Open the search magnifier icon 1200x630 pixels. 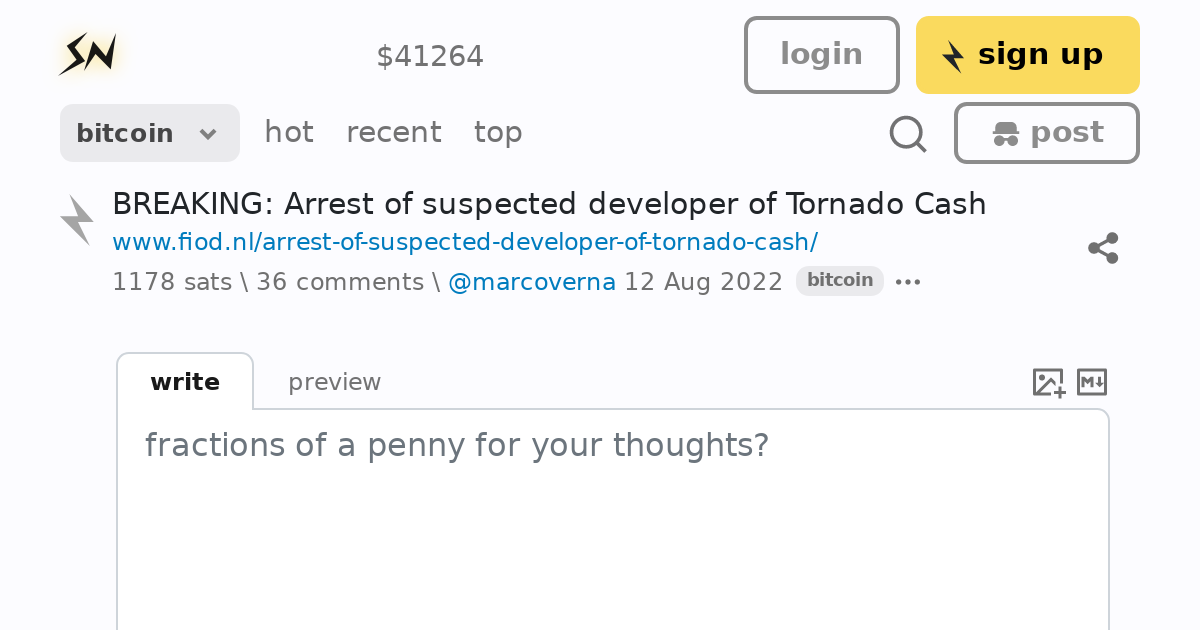coord(907,133)
